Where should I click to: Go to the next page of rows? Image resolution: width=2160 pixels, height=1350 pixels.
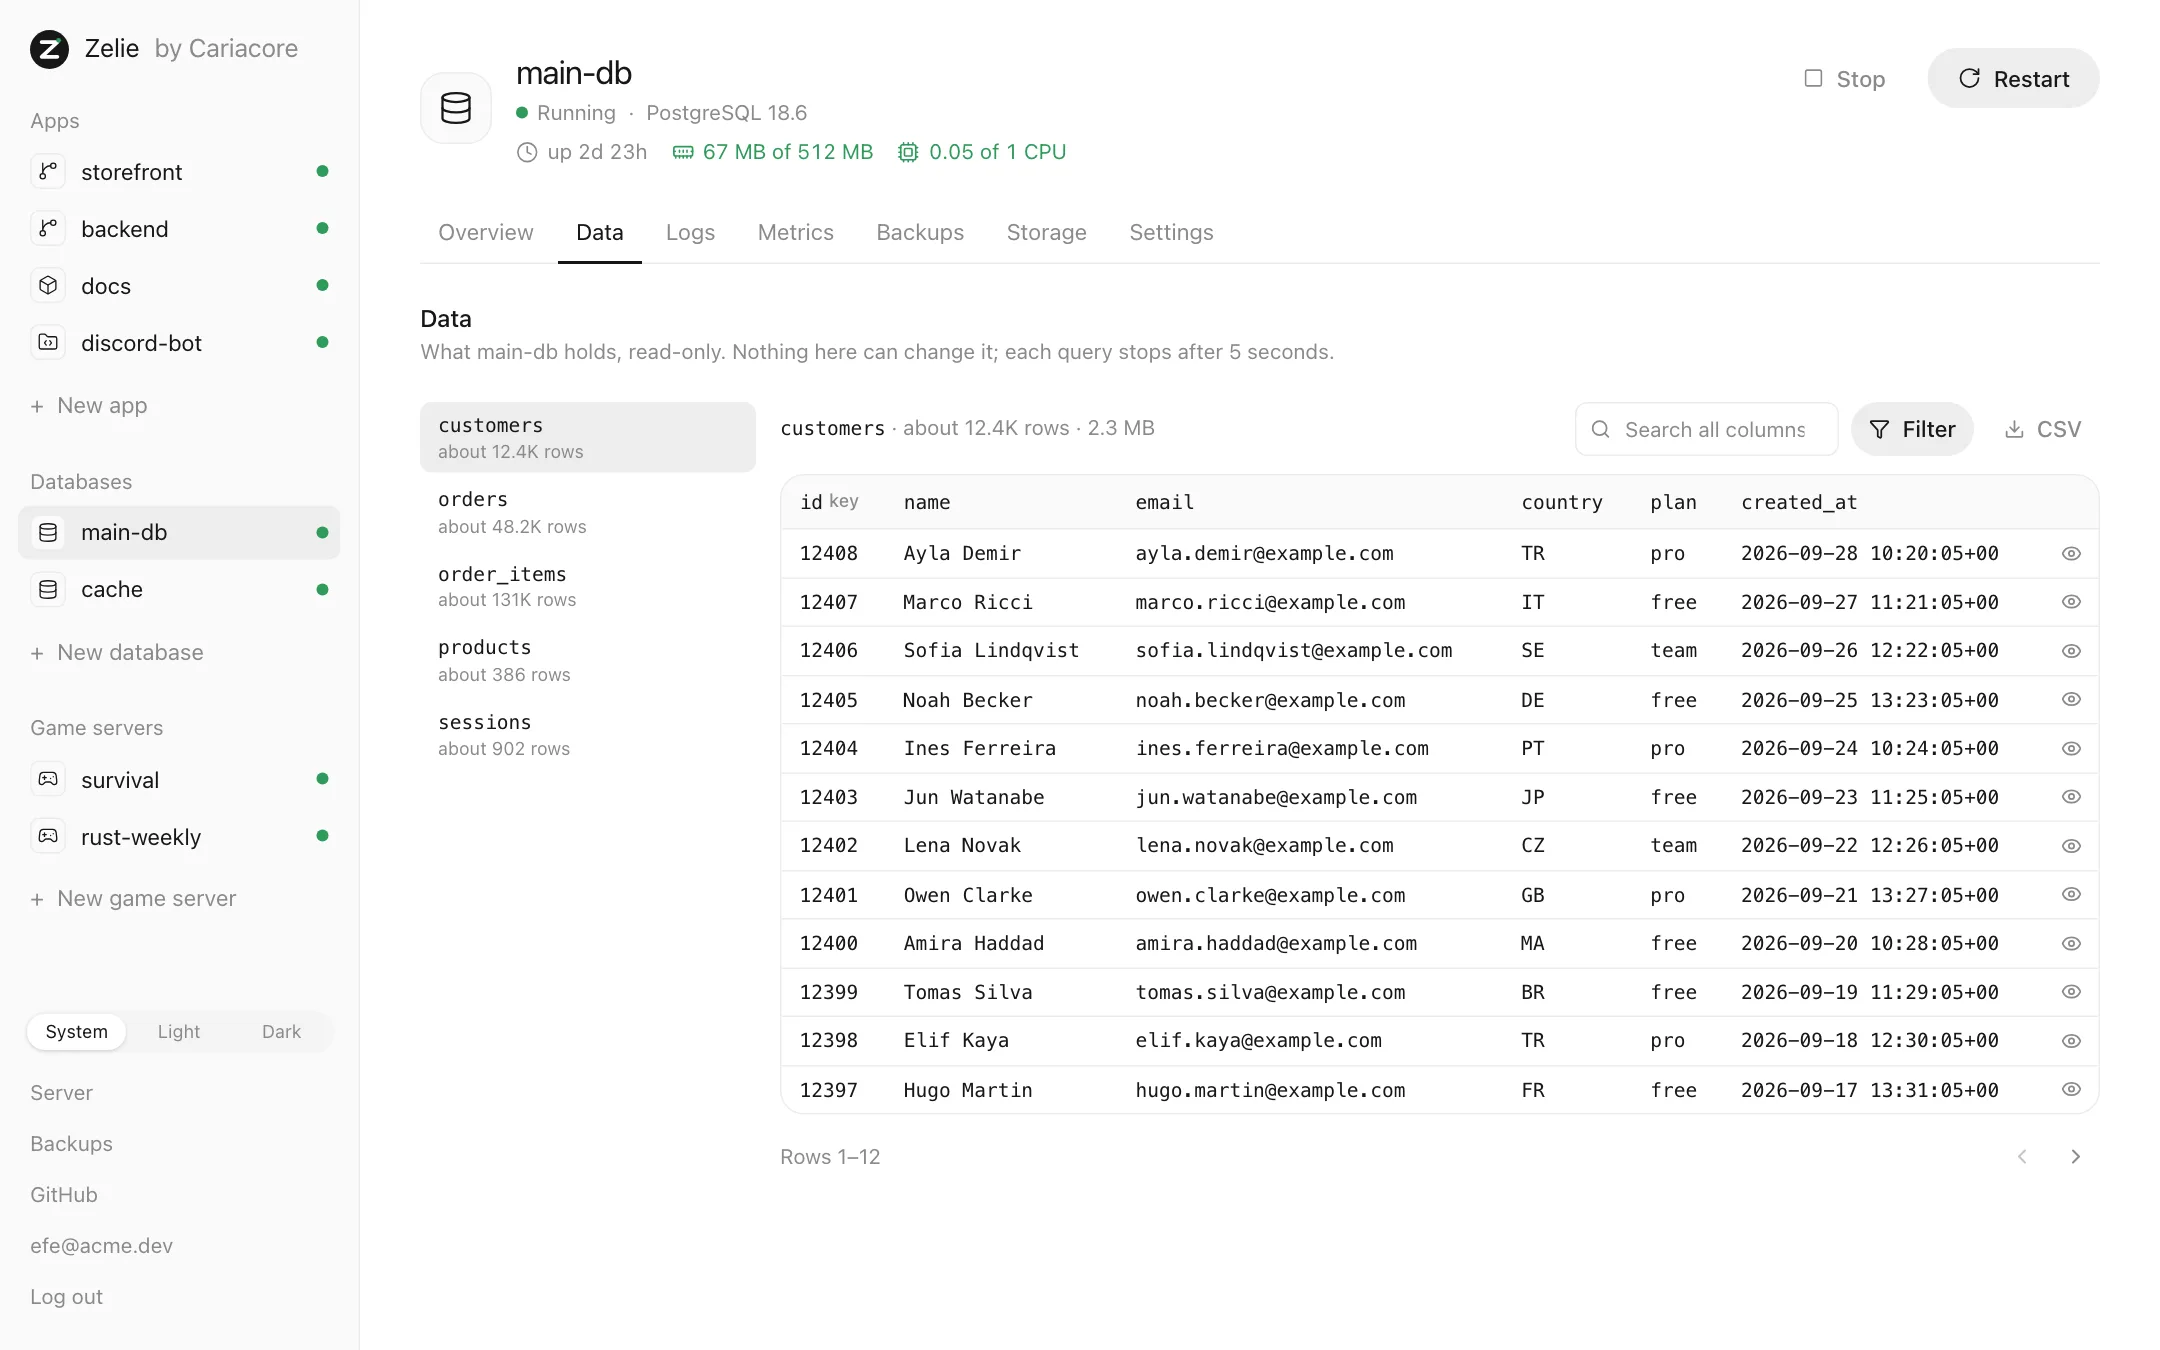(x=2075, y=1157)
